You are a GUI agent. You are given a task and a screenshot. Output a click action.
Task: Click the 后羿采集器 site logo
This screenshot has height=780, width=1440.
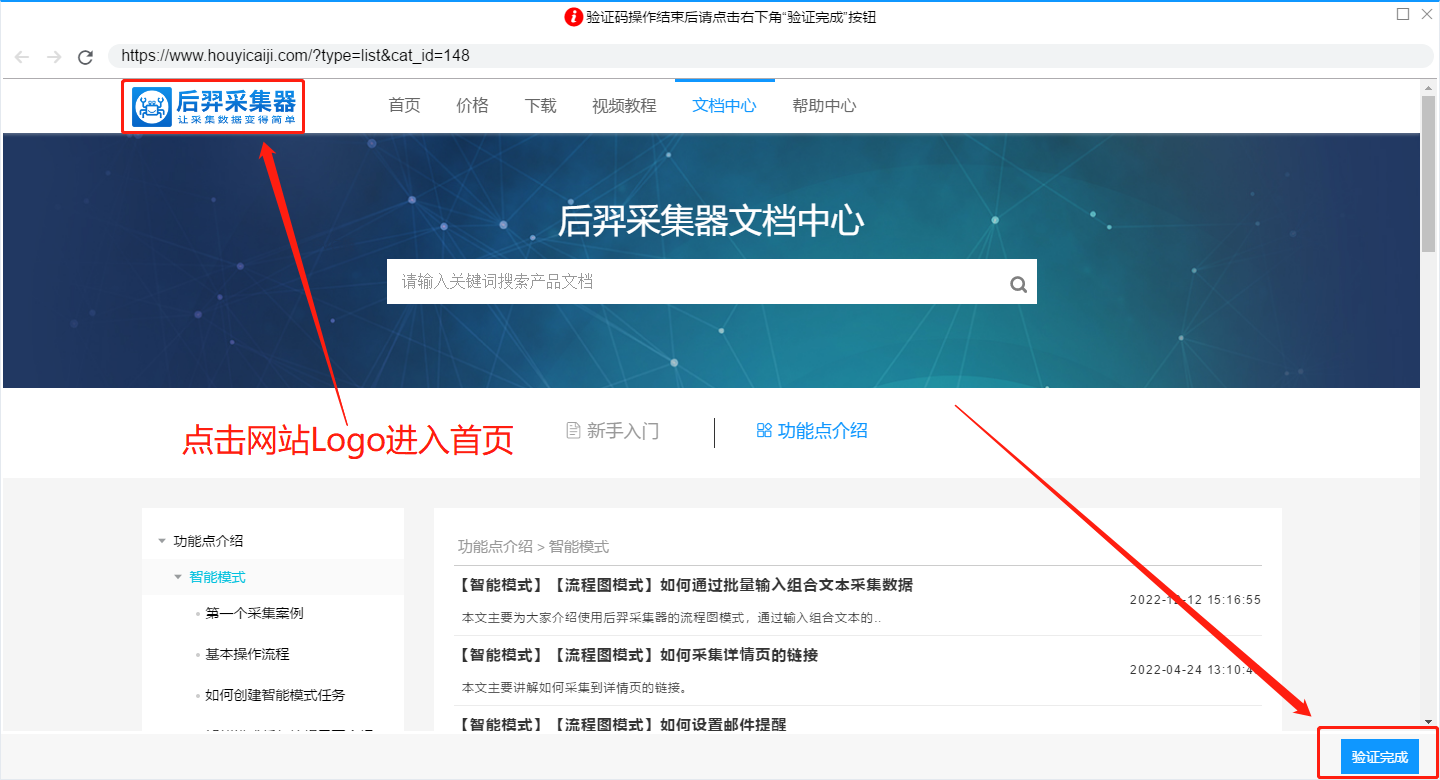[214, 106]
